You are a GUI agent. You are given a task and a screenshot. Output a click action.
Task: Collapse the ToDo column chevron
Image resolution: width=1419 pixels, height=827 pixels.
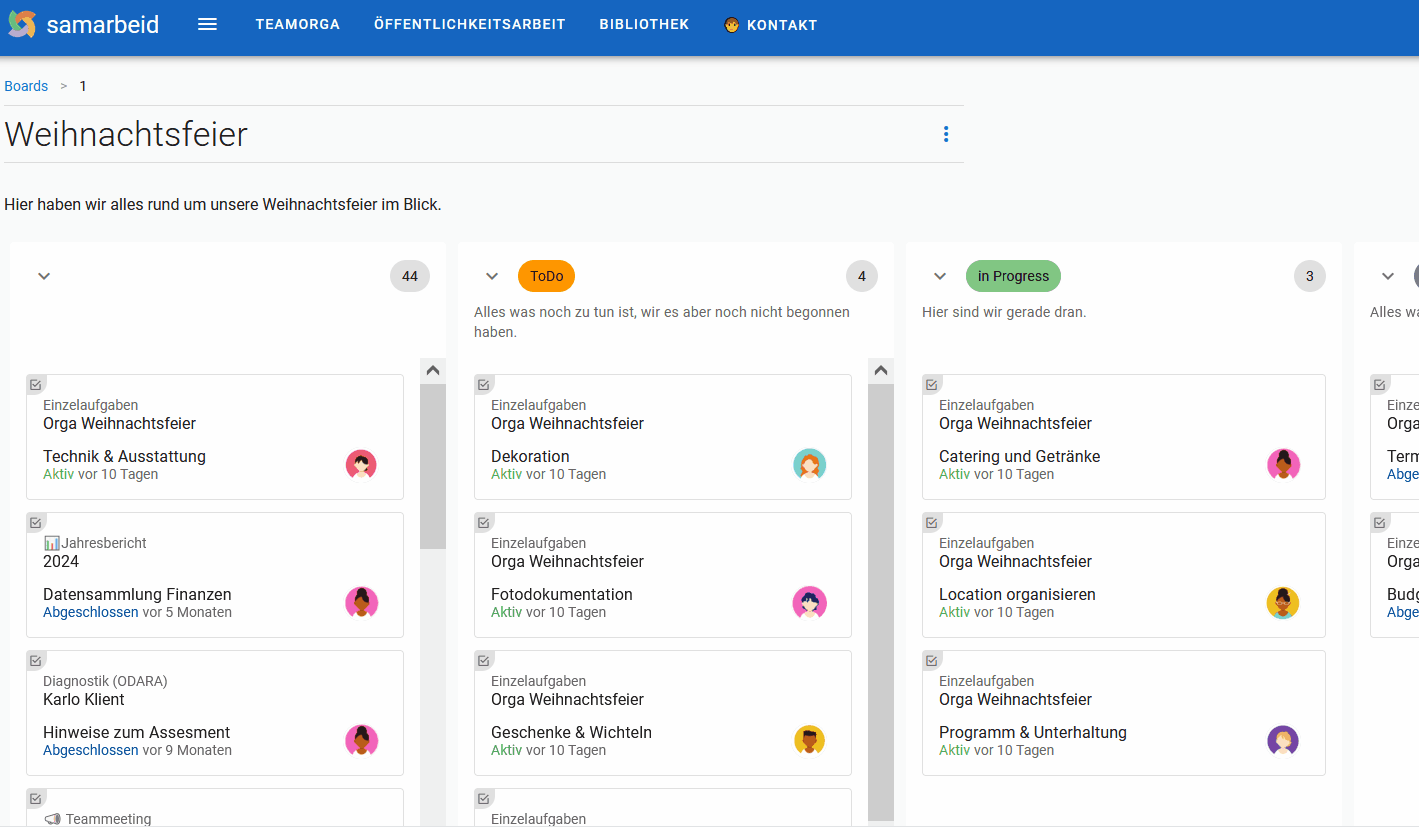point(492,276)
